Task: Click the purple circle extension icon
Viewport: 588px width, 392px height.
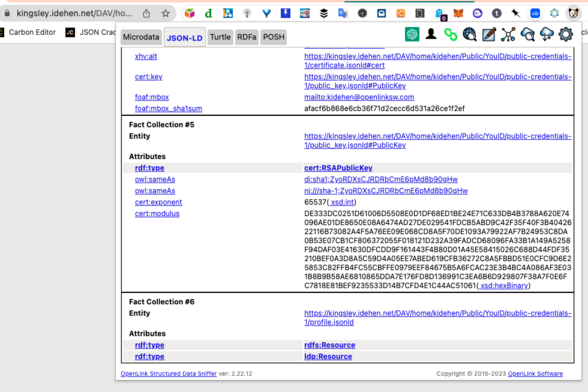Action: (x=477, y=14)
